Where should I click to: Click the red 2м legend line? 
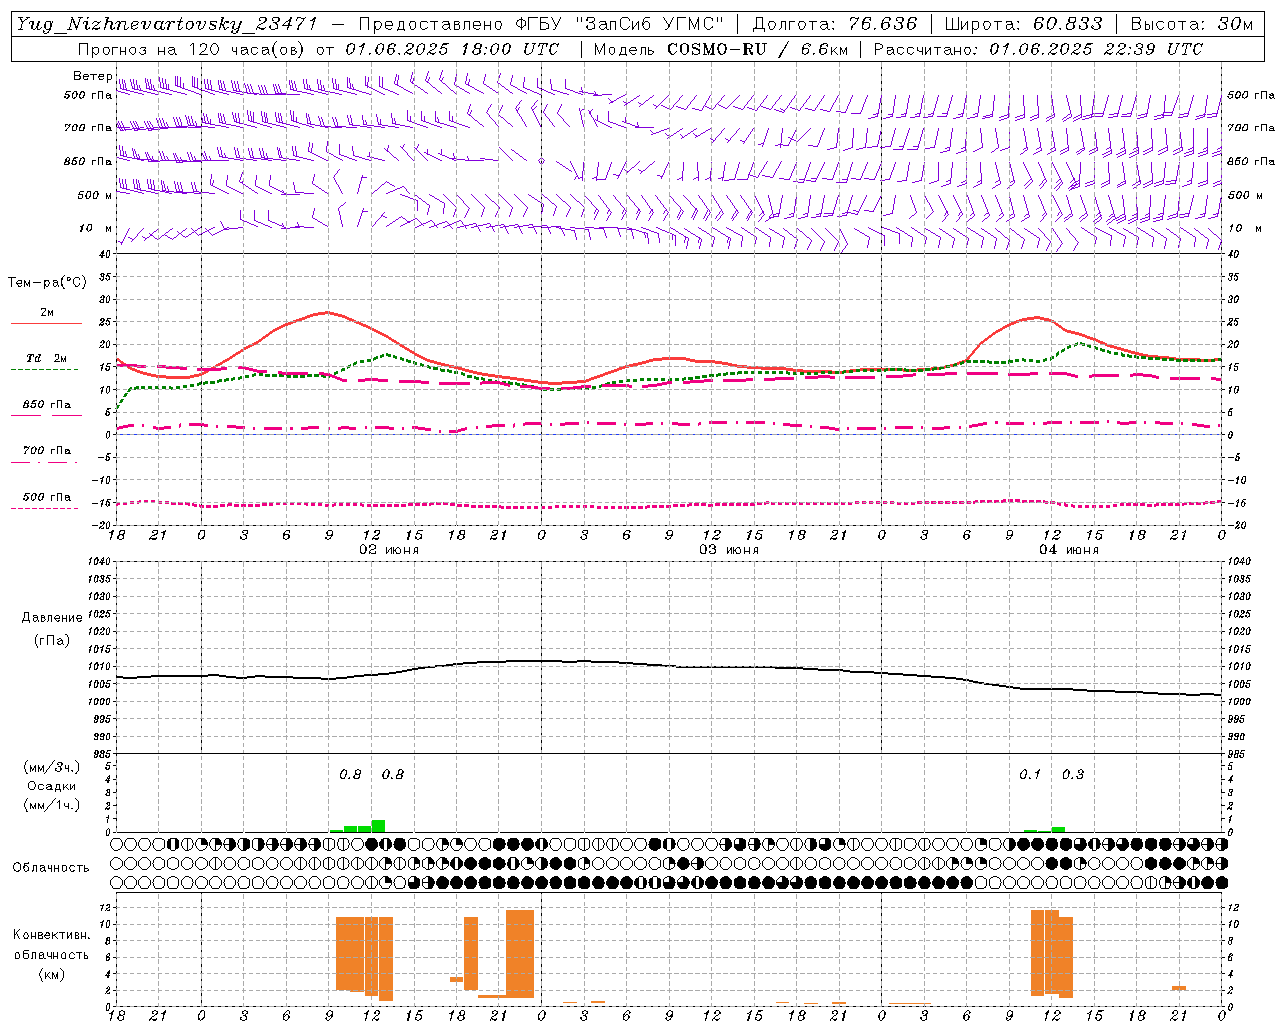pos(46,324)
